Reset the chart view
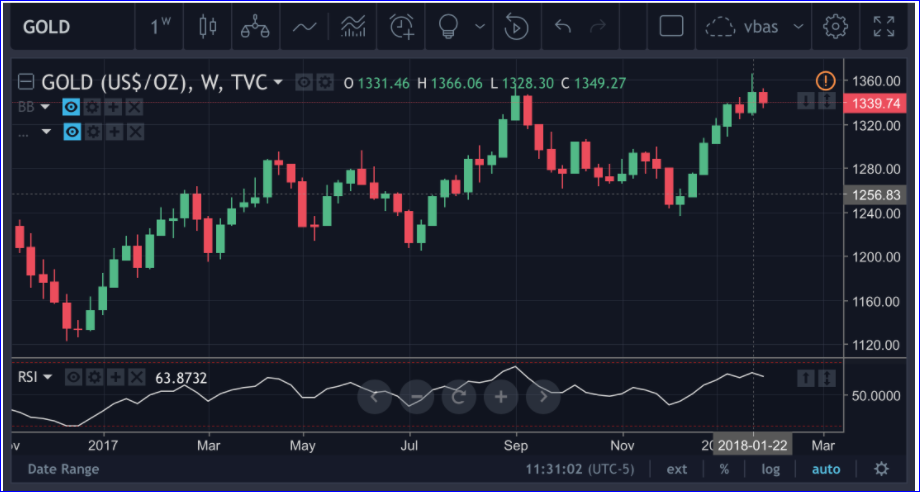920x492 pixels. [x=459, y=397]
